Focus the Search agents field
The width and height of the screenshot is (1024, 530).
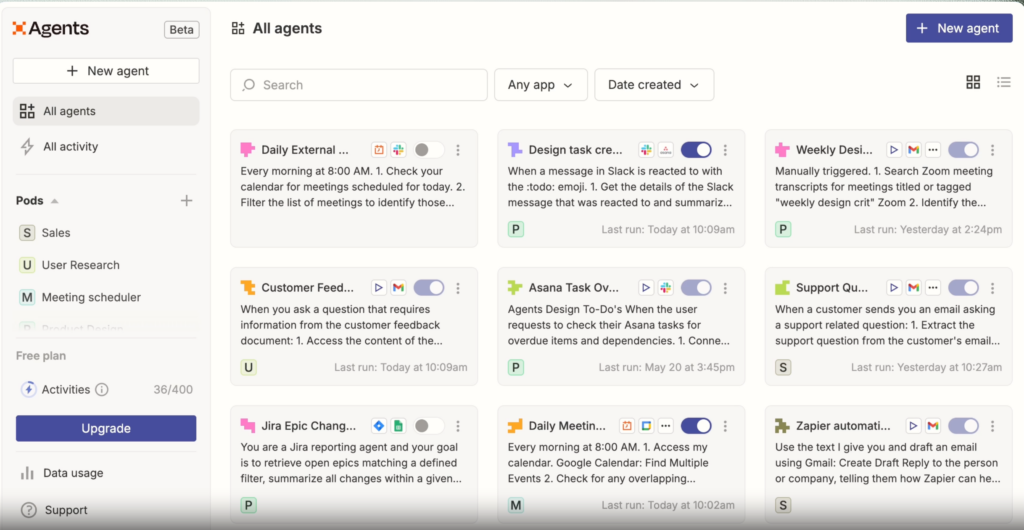click(x=359, y=85)
